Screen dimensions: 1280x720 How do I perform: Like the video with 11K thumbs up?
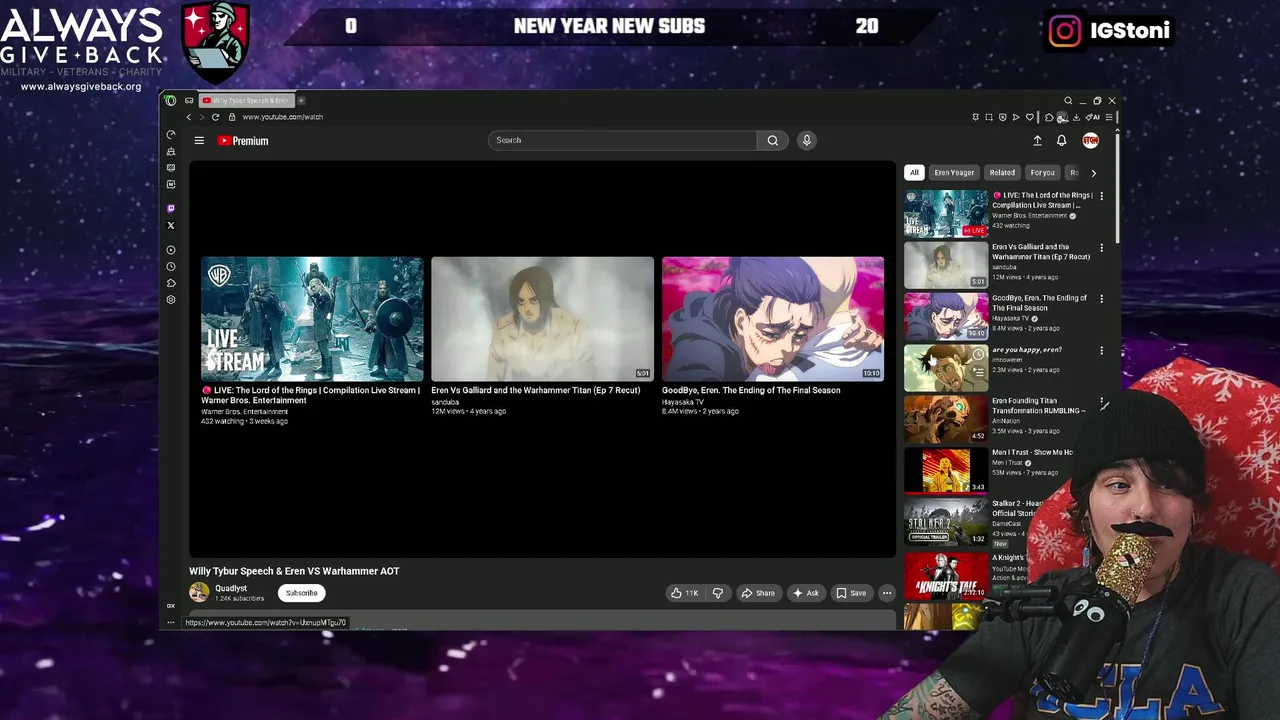tap(685, 593)
